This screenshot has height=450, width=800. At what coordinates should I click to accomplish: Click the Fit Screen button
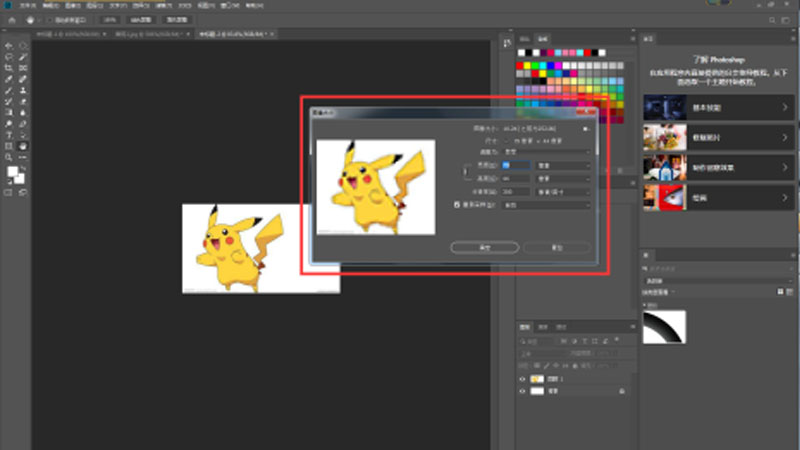141,20
